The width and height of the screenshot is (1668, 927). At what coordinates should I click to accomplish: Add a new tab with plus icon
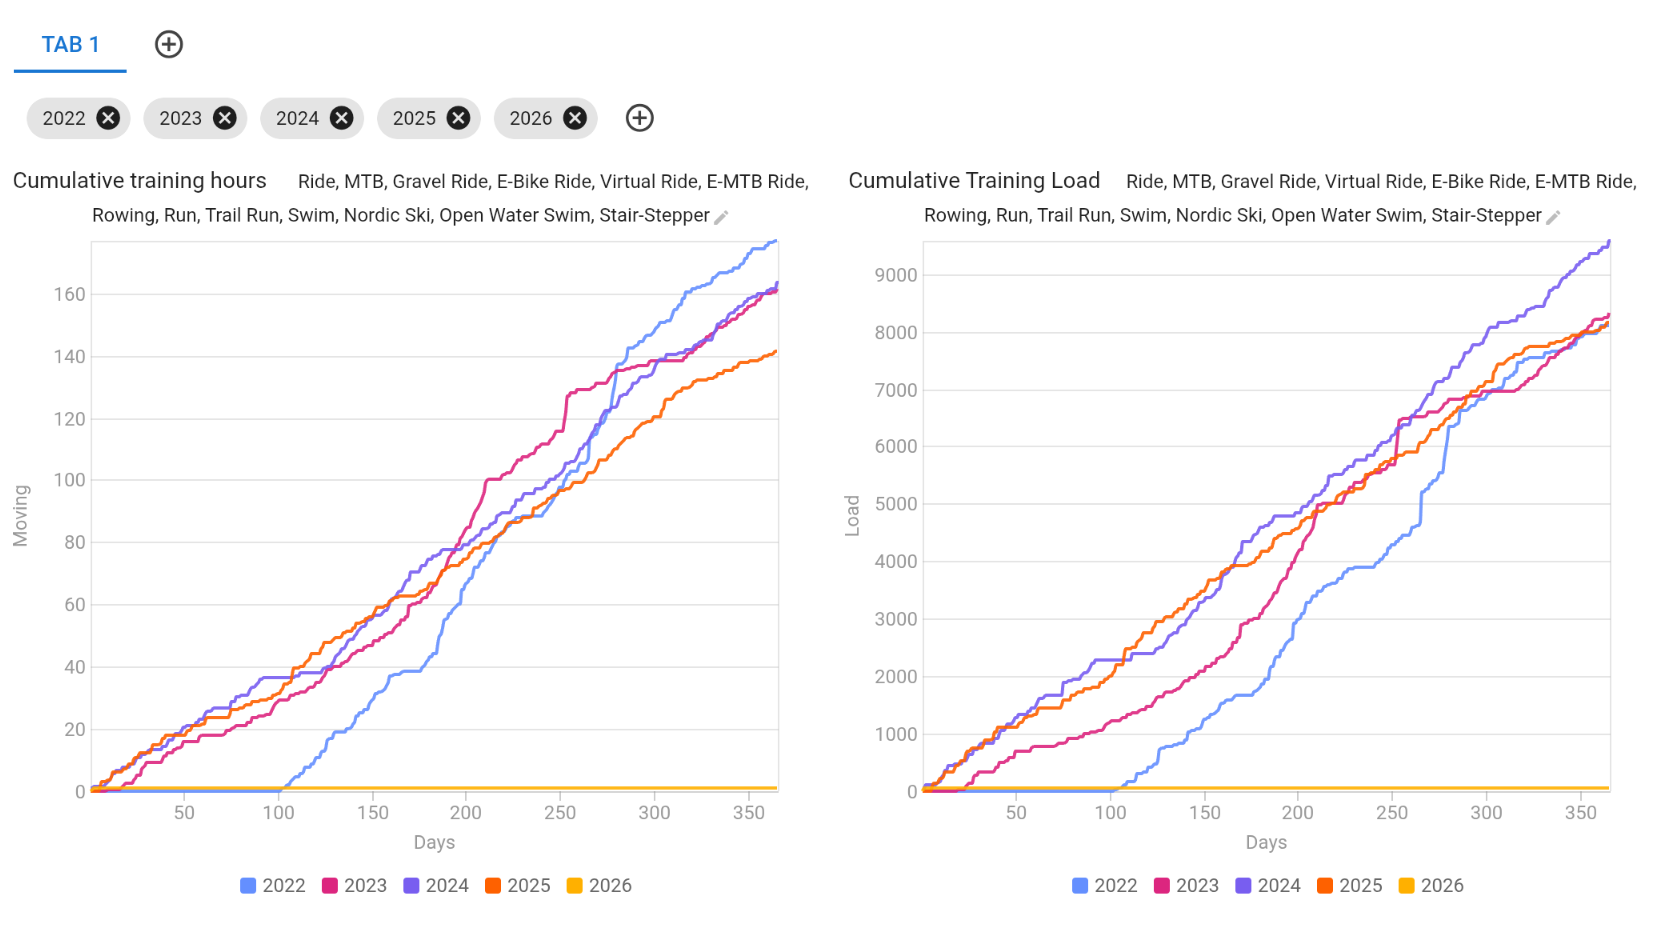[169, 44]
